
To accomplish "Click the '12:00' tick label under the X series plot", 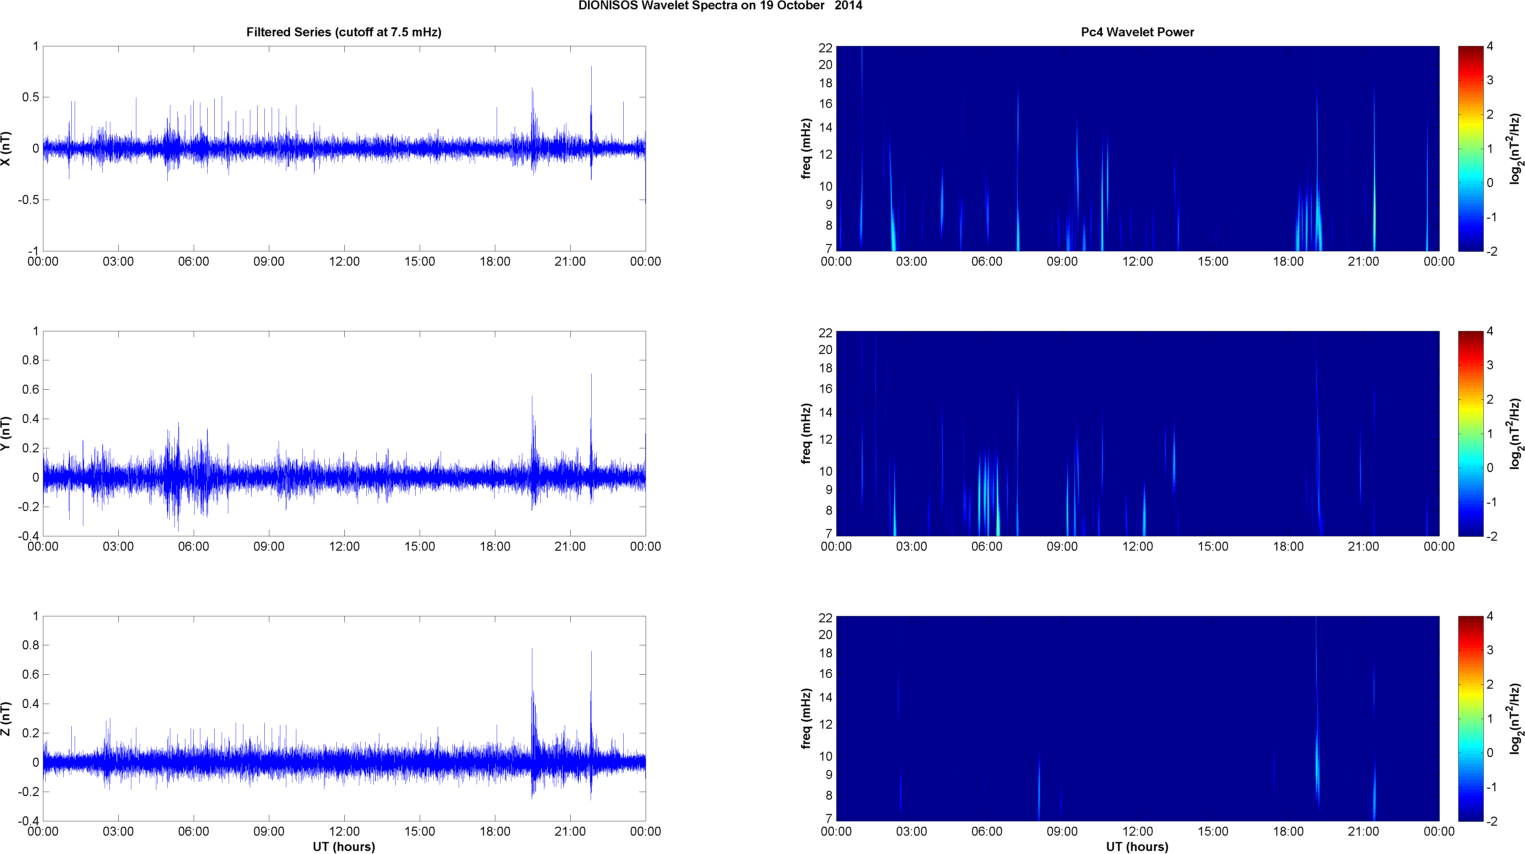I will click(344, 262).
